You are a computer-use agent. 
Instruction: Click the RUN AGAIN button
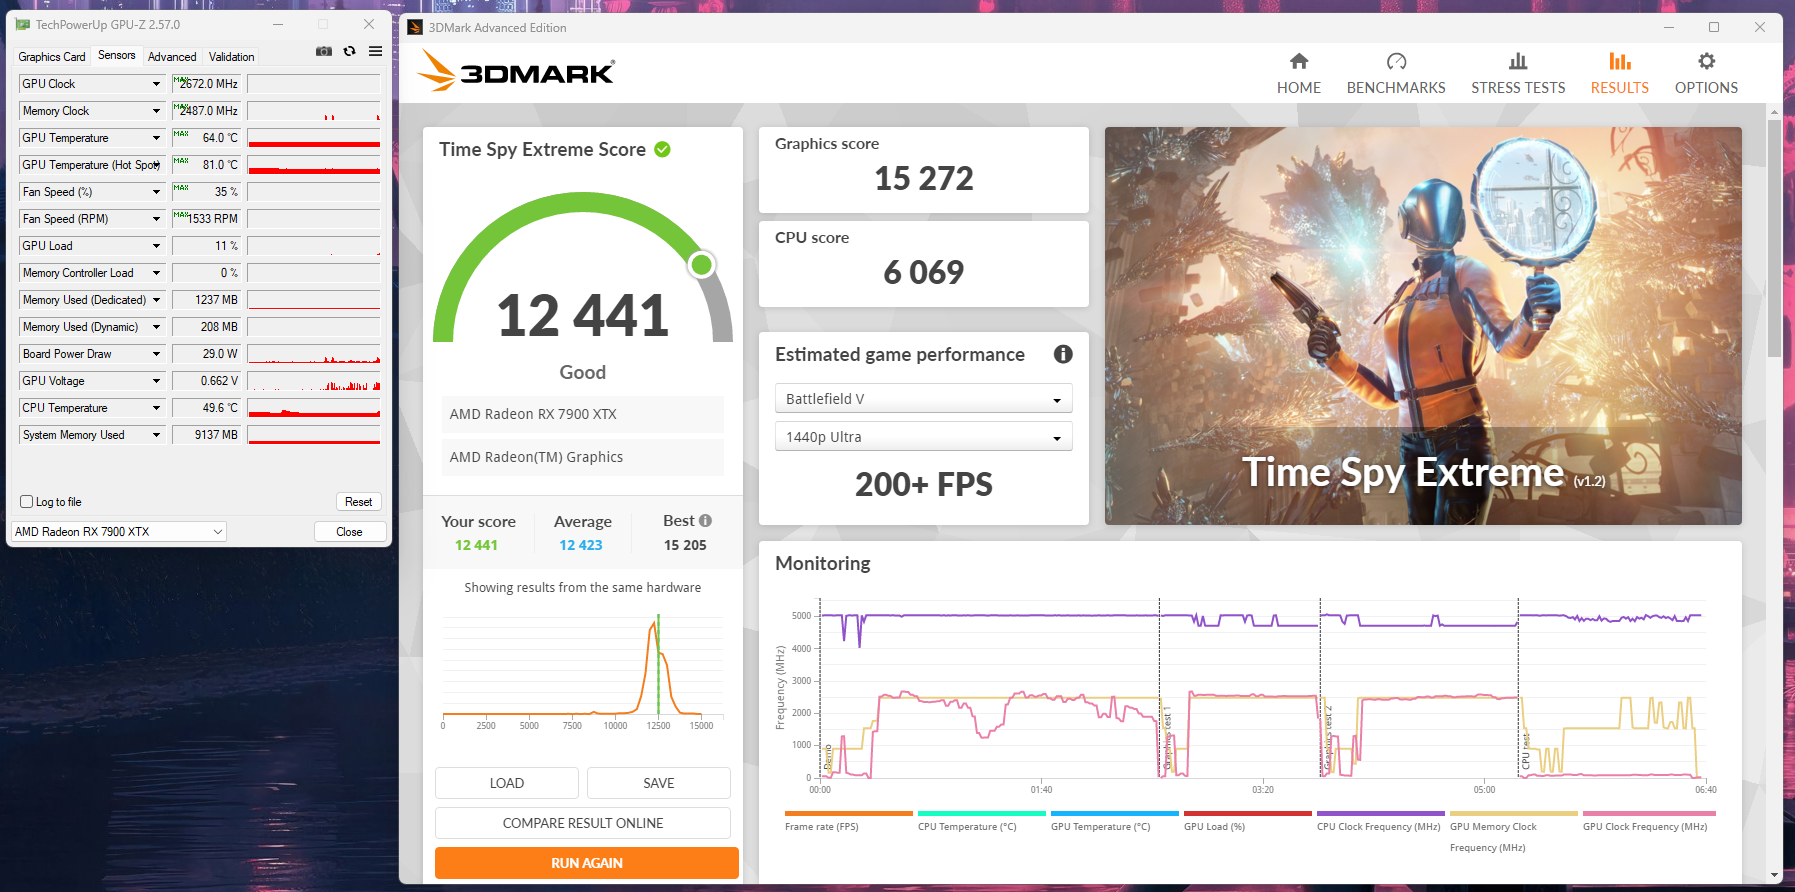(x=587, y=863)
